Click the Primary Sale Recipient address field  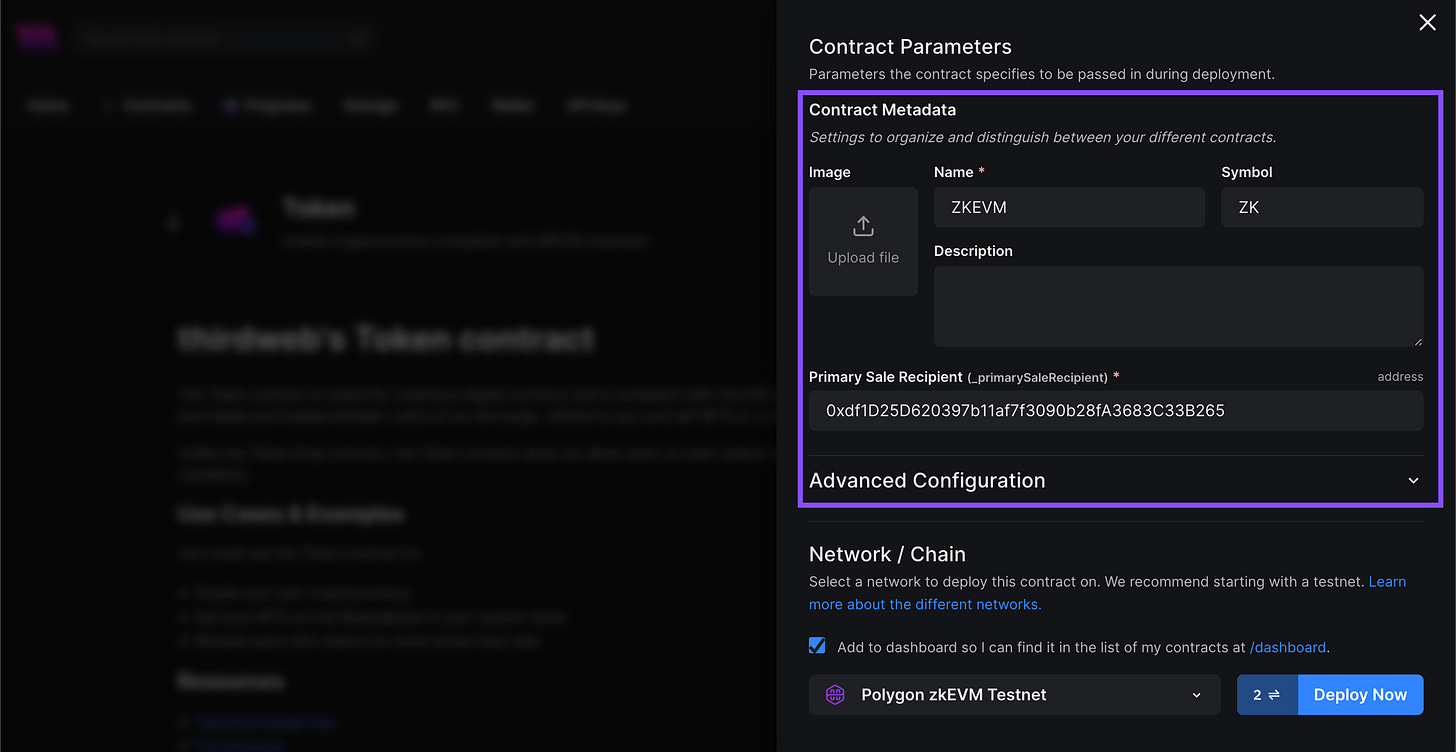[x=1115, y=410]
